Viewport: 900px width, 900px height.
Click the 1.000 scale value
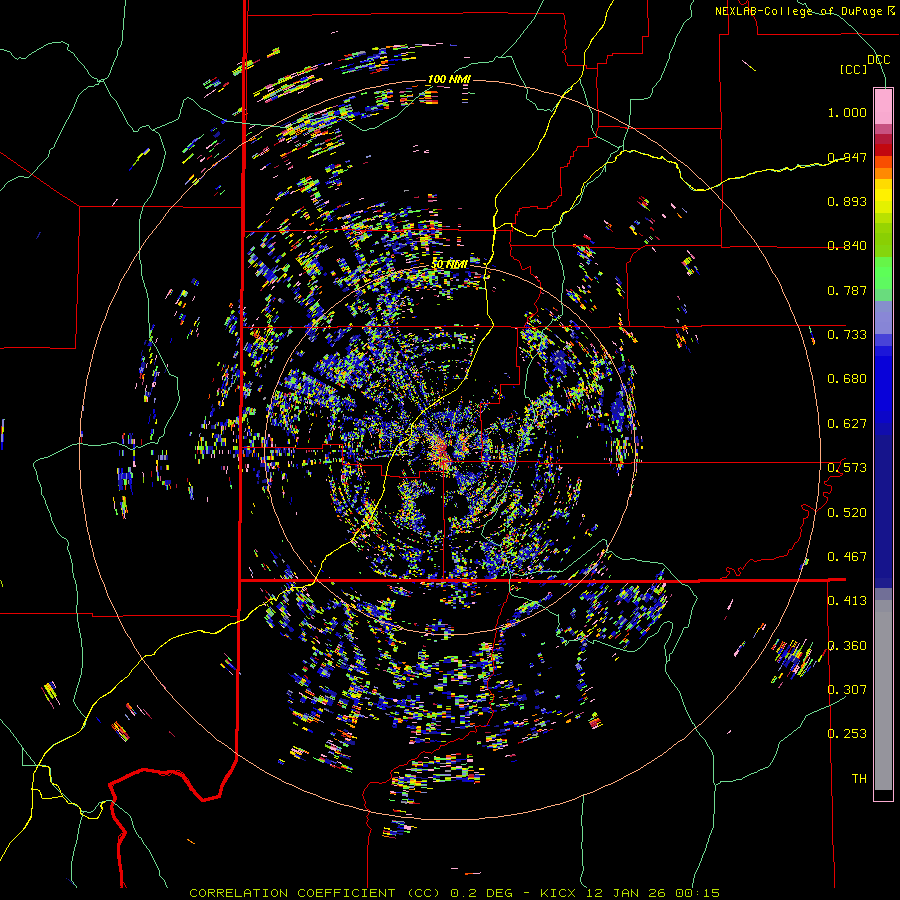pos(847,112)
